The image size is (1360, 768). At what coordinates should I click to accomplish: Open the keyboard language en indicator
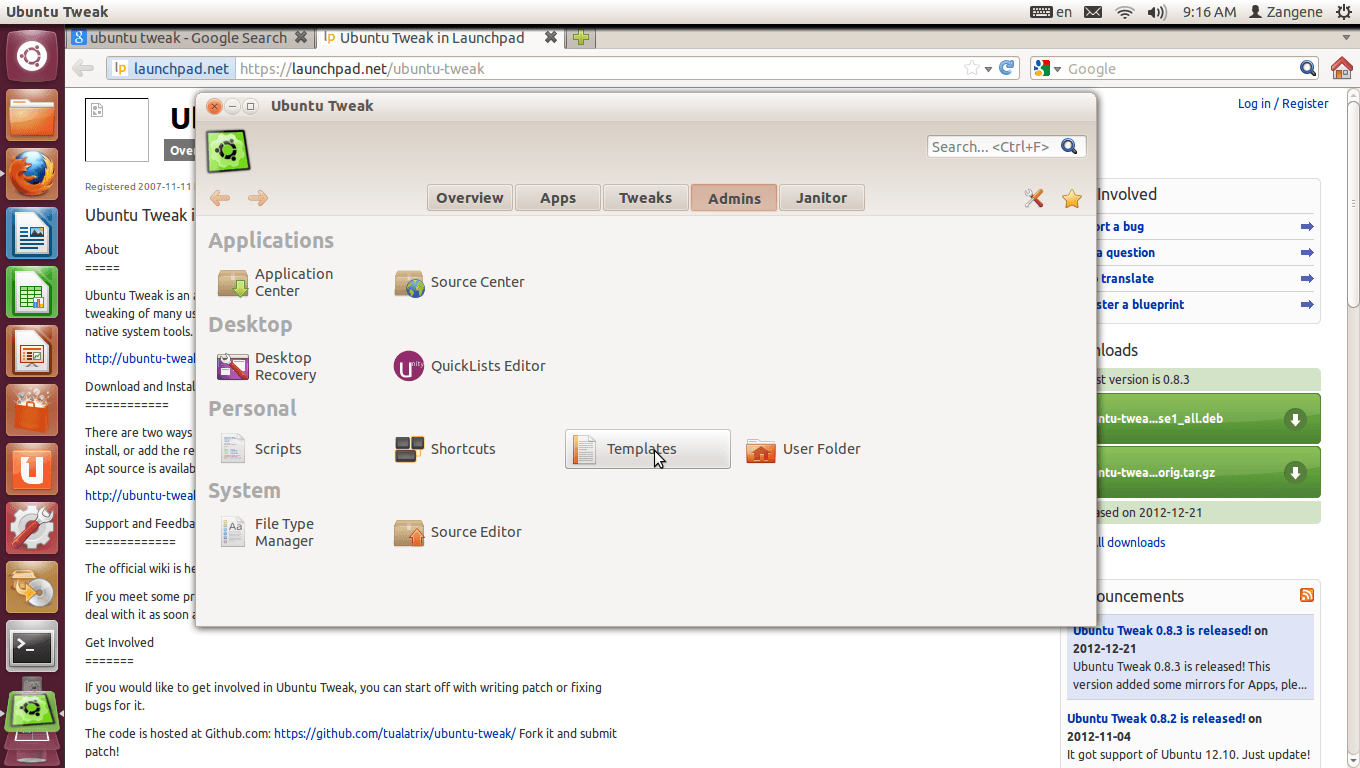click(1051, 12)
